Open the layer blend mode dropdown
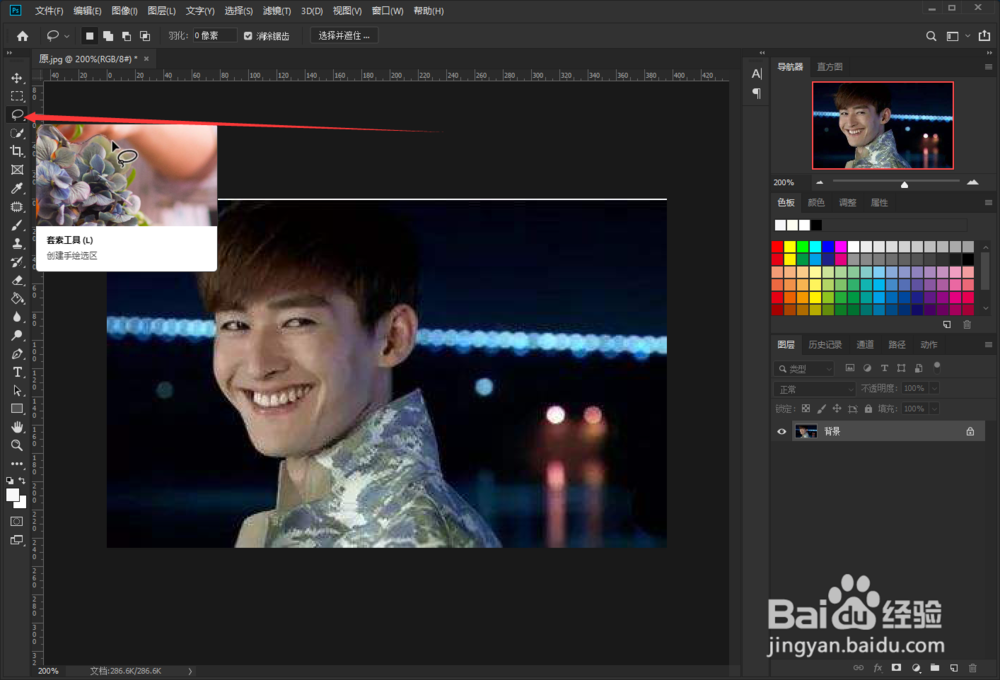1000x680 pixels. coord(814,389)
